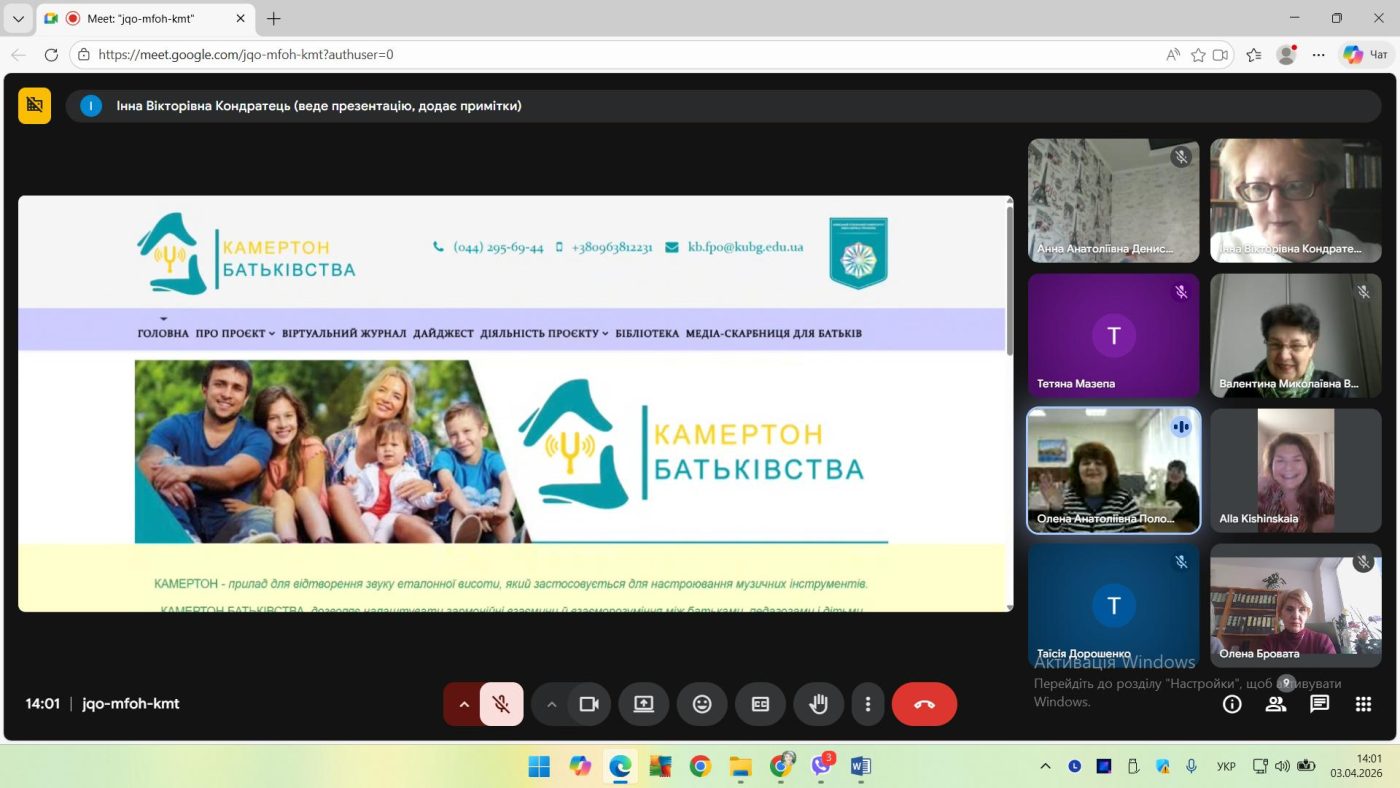The width and height of the screenshot is (1400, 788).
Task: Open the in-call chat messages panel
Action: pyautogui.click(x=1319, y=704)
